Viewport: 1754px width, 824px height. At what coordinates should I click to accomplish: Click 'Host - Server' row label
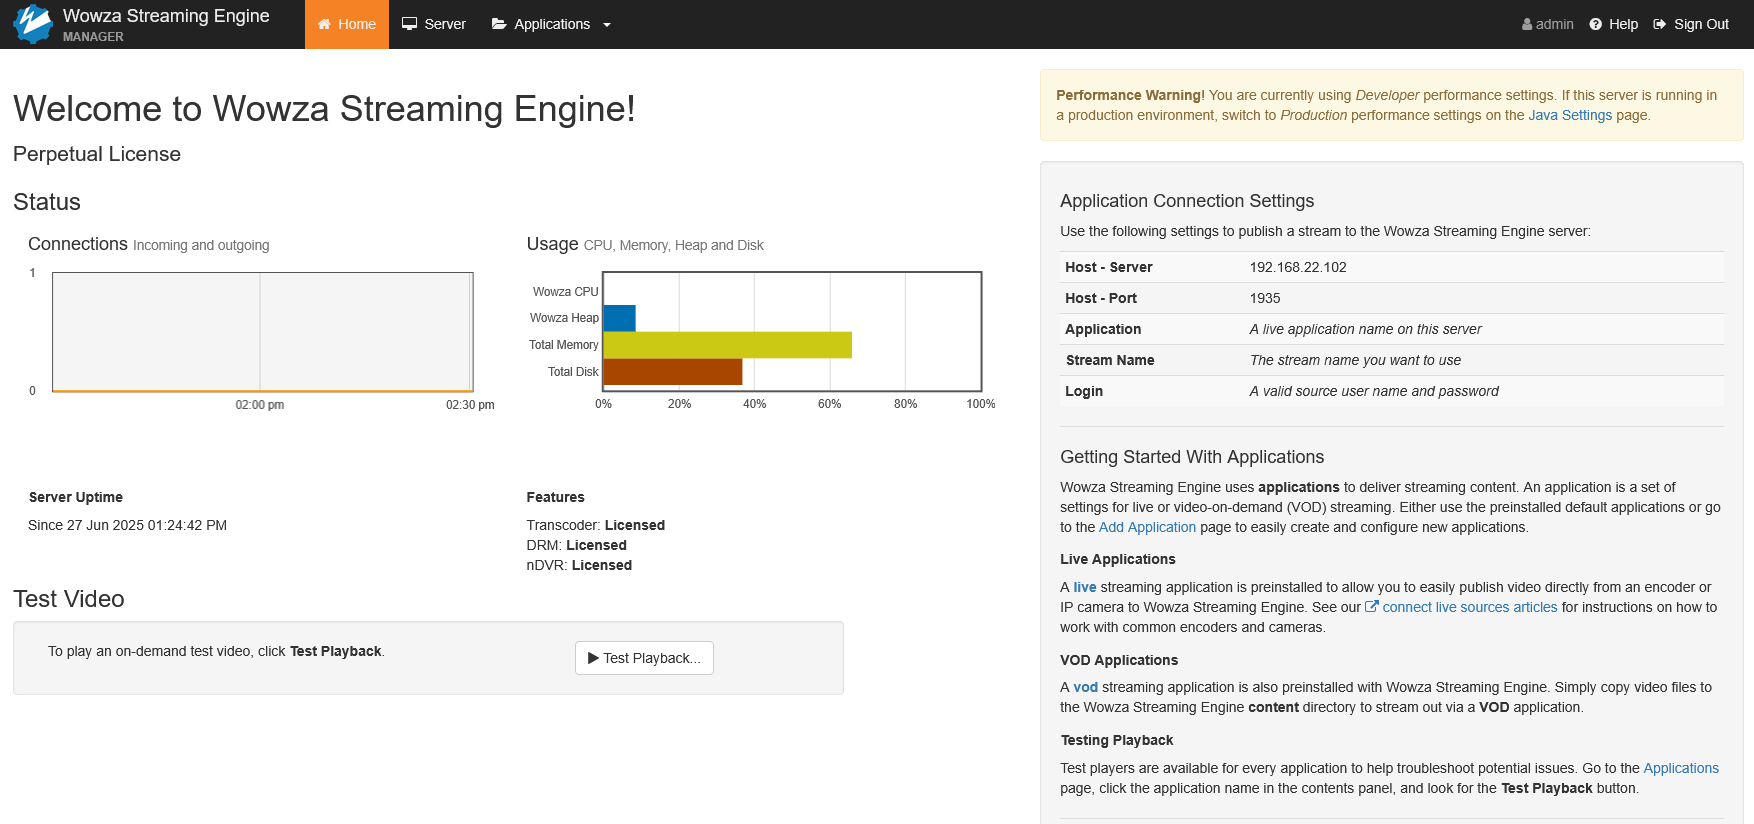pos(1109,267)
